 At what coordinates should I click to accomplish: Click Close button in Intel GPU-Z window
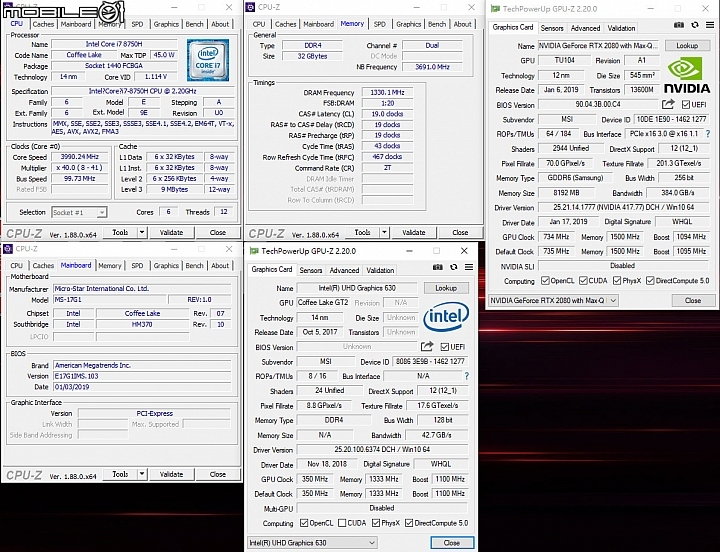[x=452, y=543]
